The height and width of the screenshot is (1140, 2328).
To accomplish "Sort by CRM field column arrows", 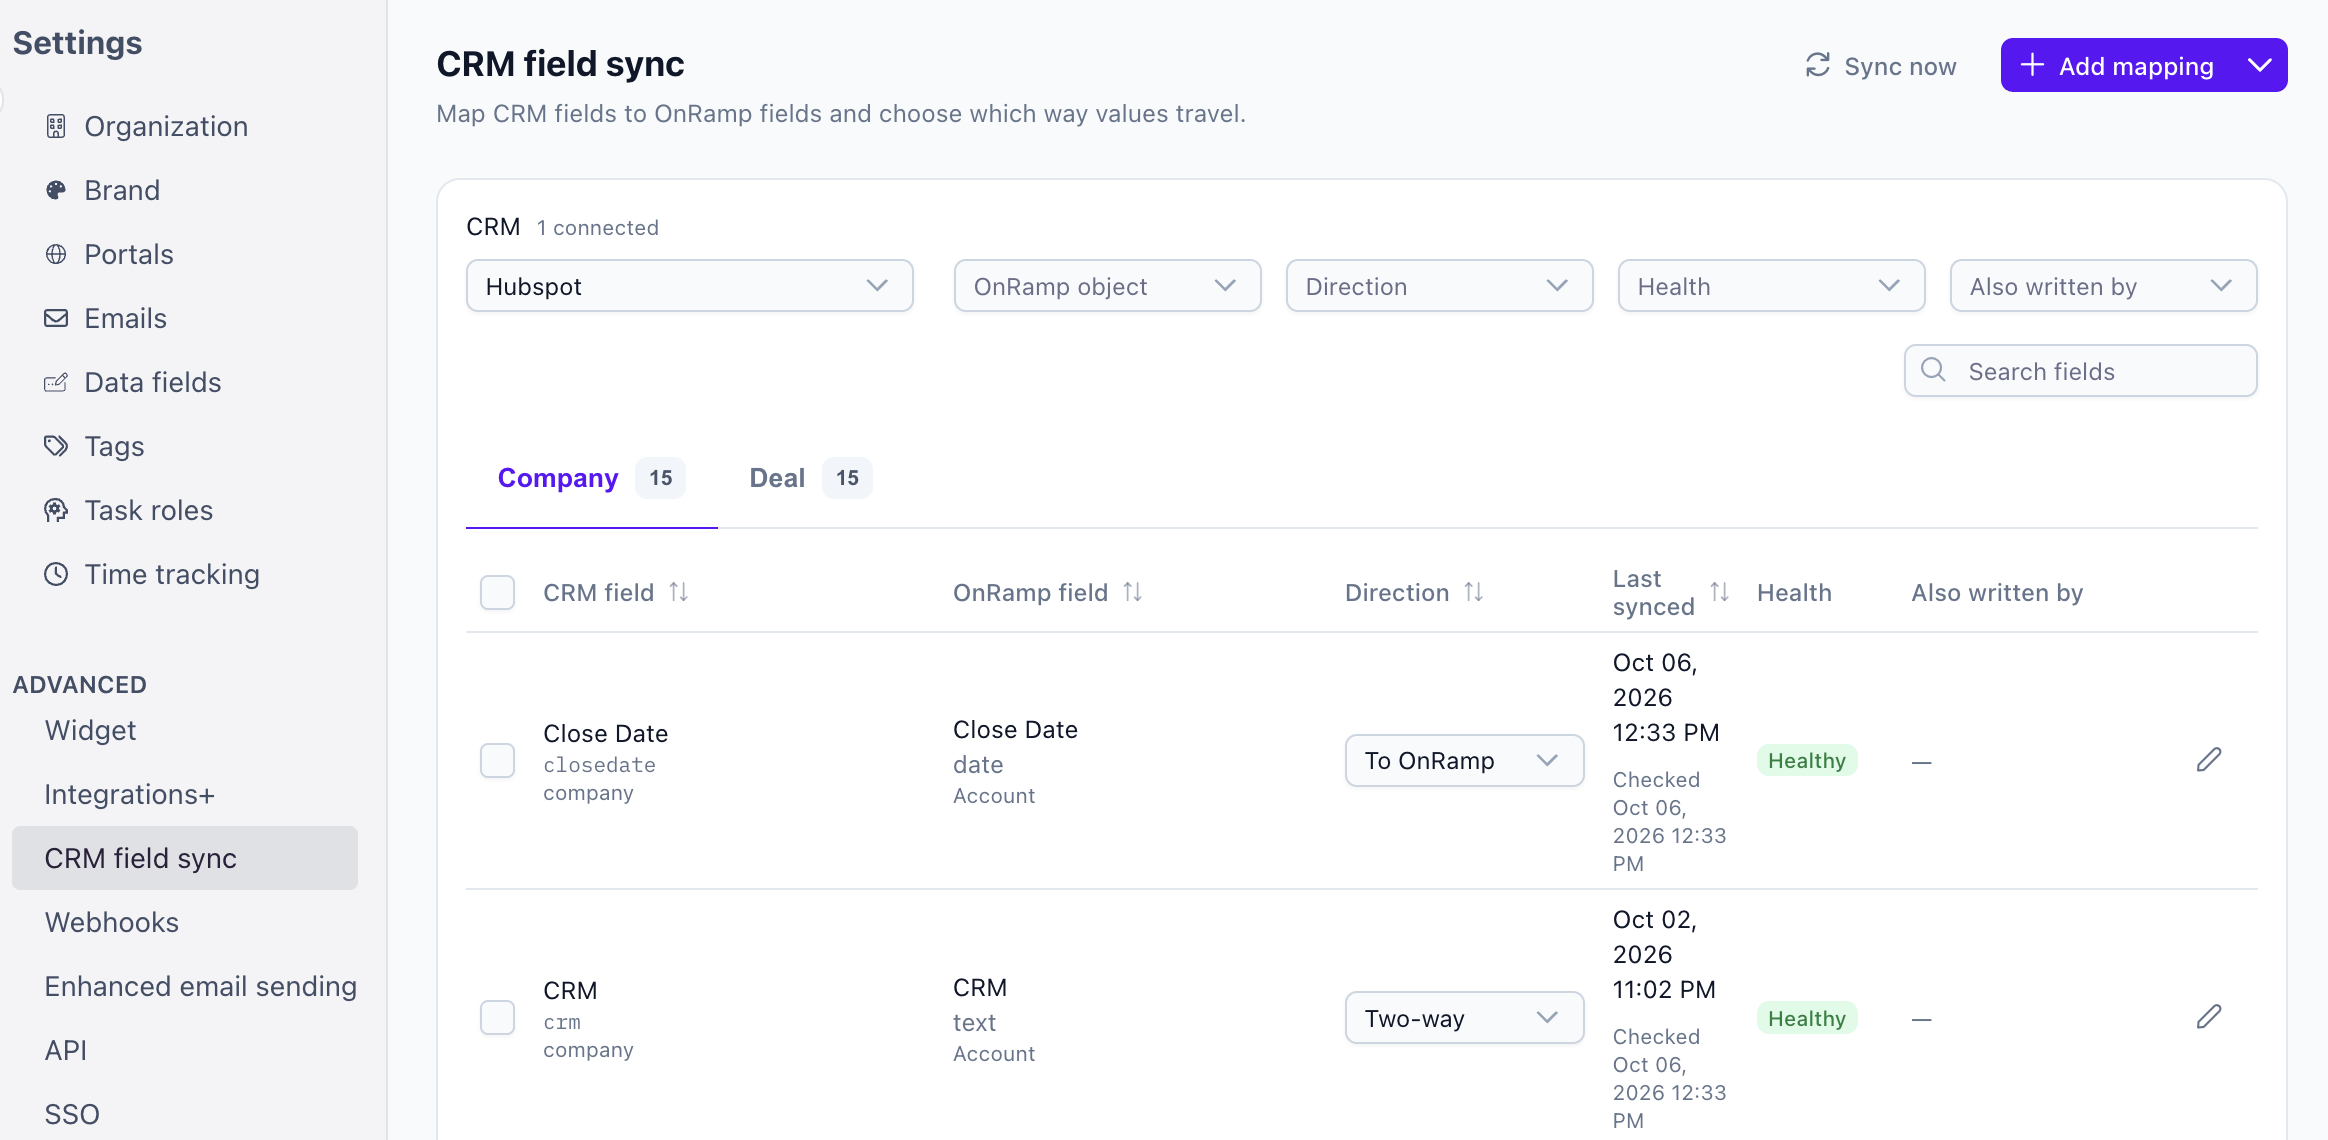I will pyautogui.click(x=679, y=592).
